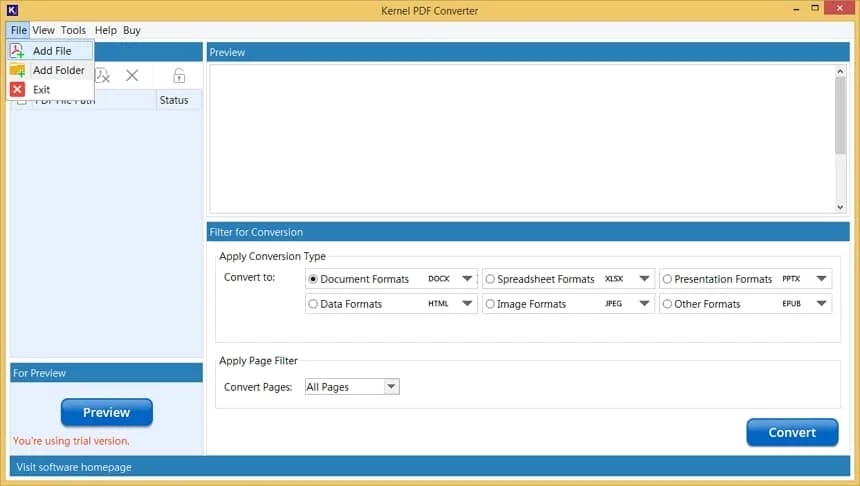Expand the EPUB other format dropdown arrow
Viewport: 860px width, 486px height.
pos(821,303)
